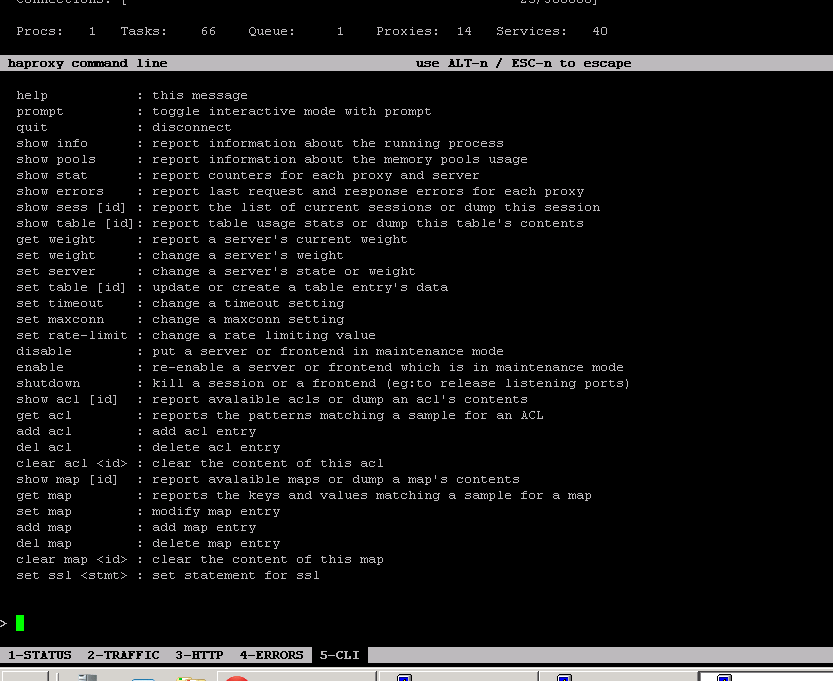Image resolution: width=833 pixels, height=681 pixels.
Task: Switch to the 1-STATUS tab
Action: 40,655
